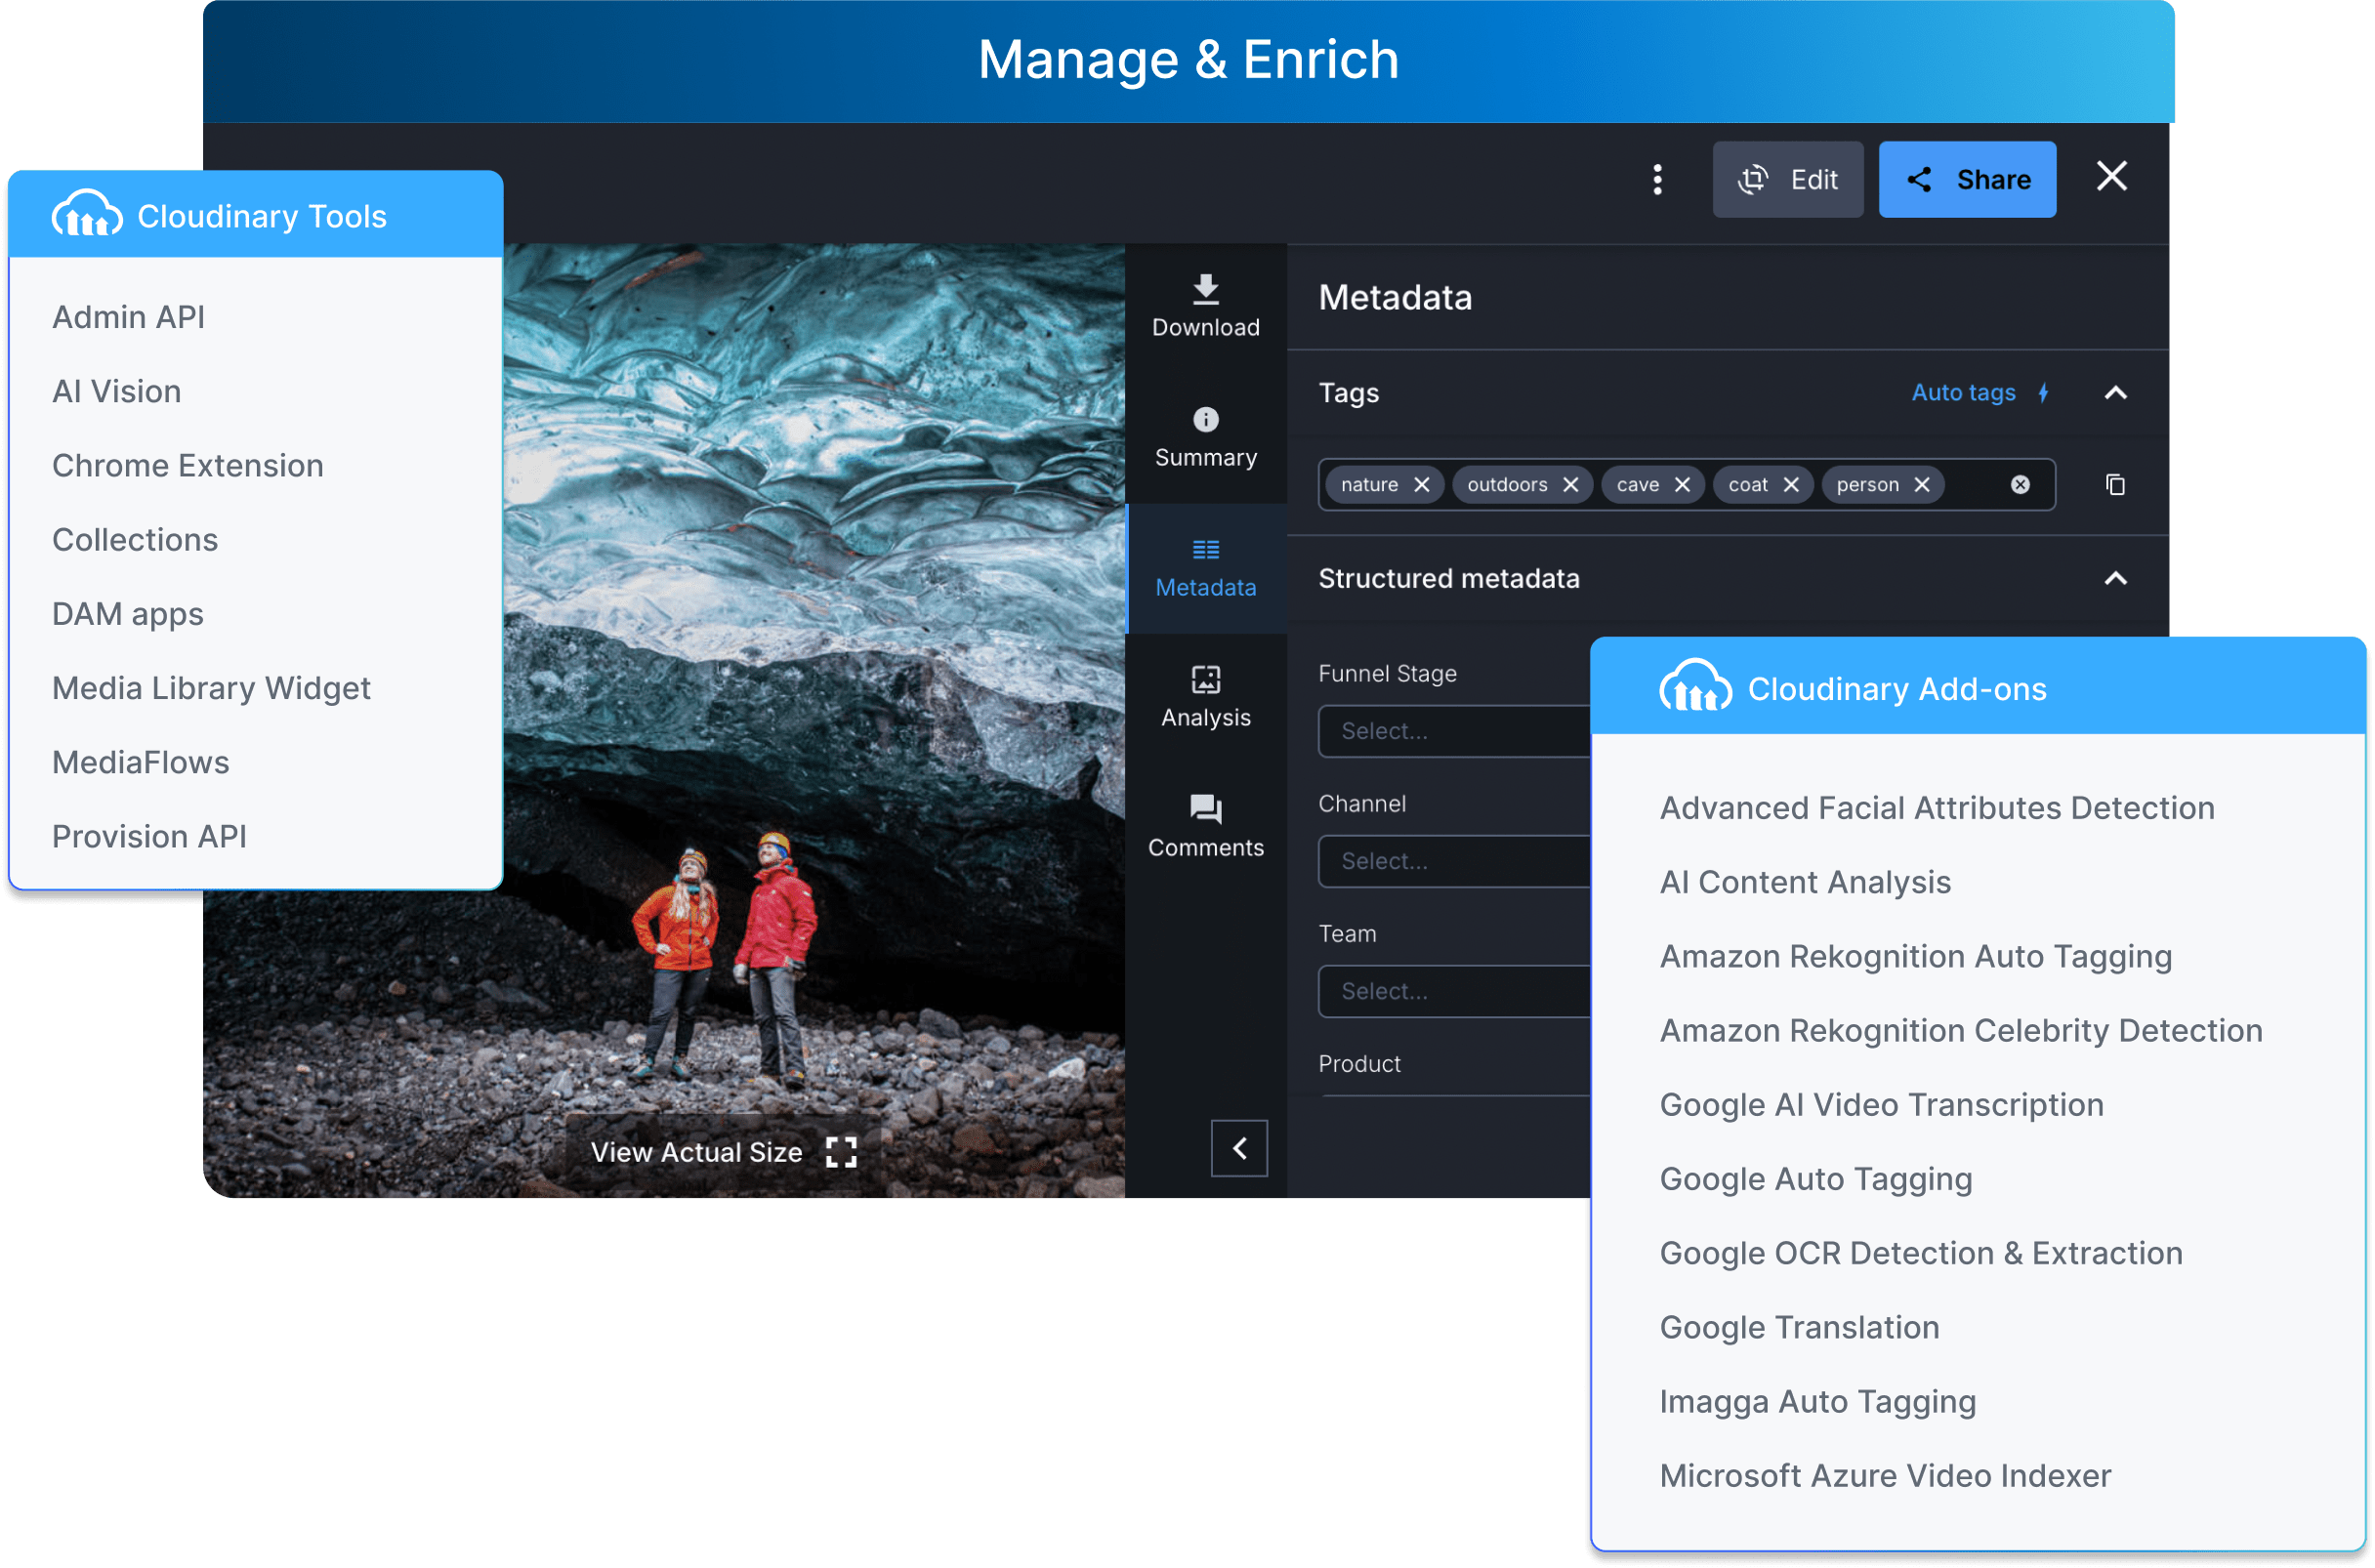The height and width of the screenshot is (1568, 2375).
Task: Select Google AI Video Transcription add-on
Action: (x=1882, y=1105)
